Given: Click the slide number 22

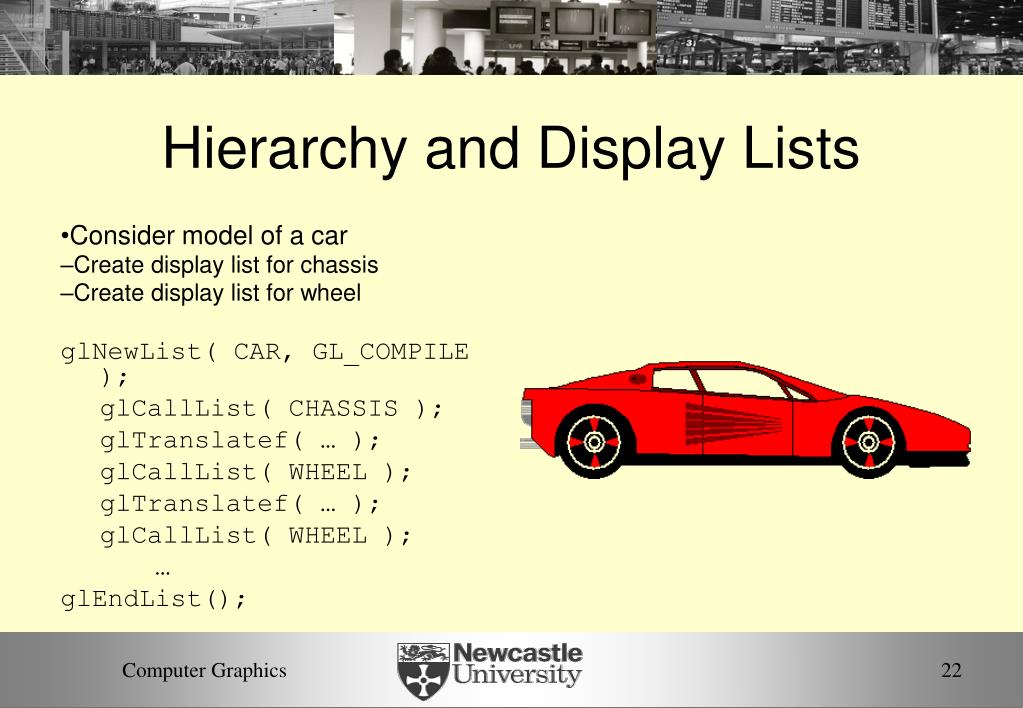Looking at the screenshot, I should pyautogui.click(x=951, y=670).
